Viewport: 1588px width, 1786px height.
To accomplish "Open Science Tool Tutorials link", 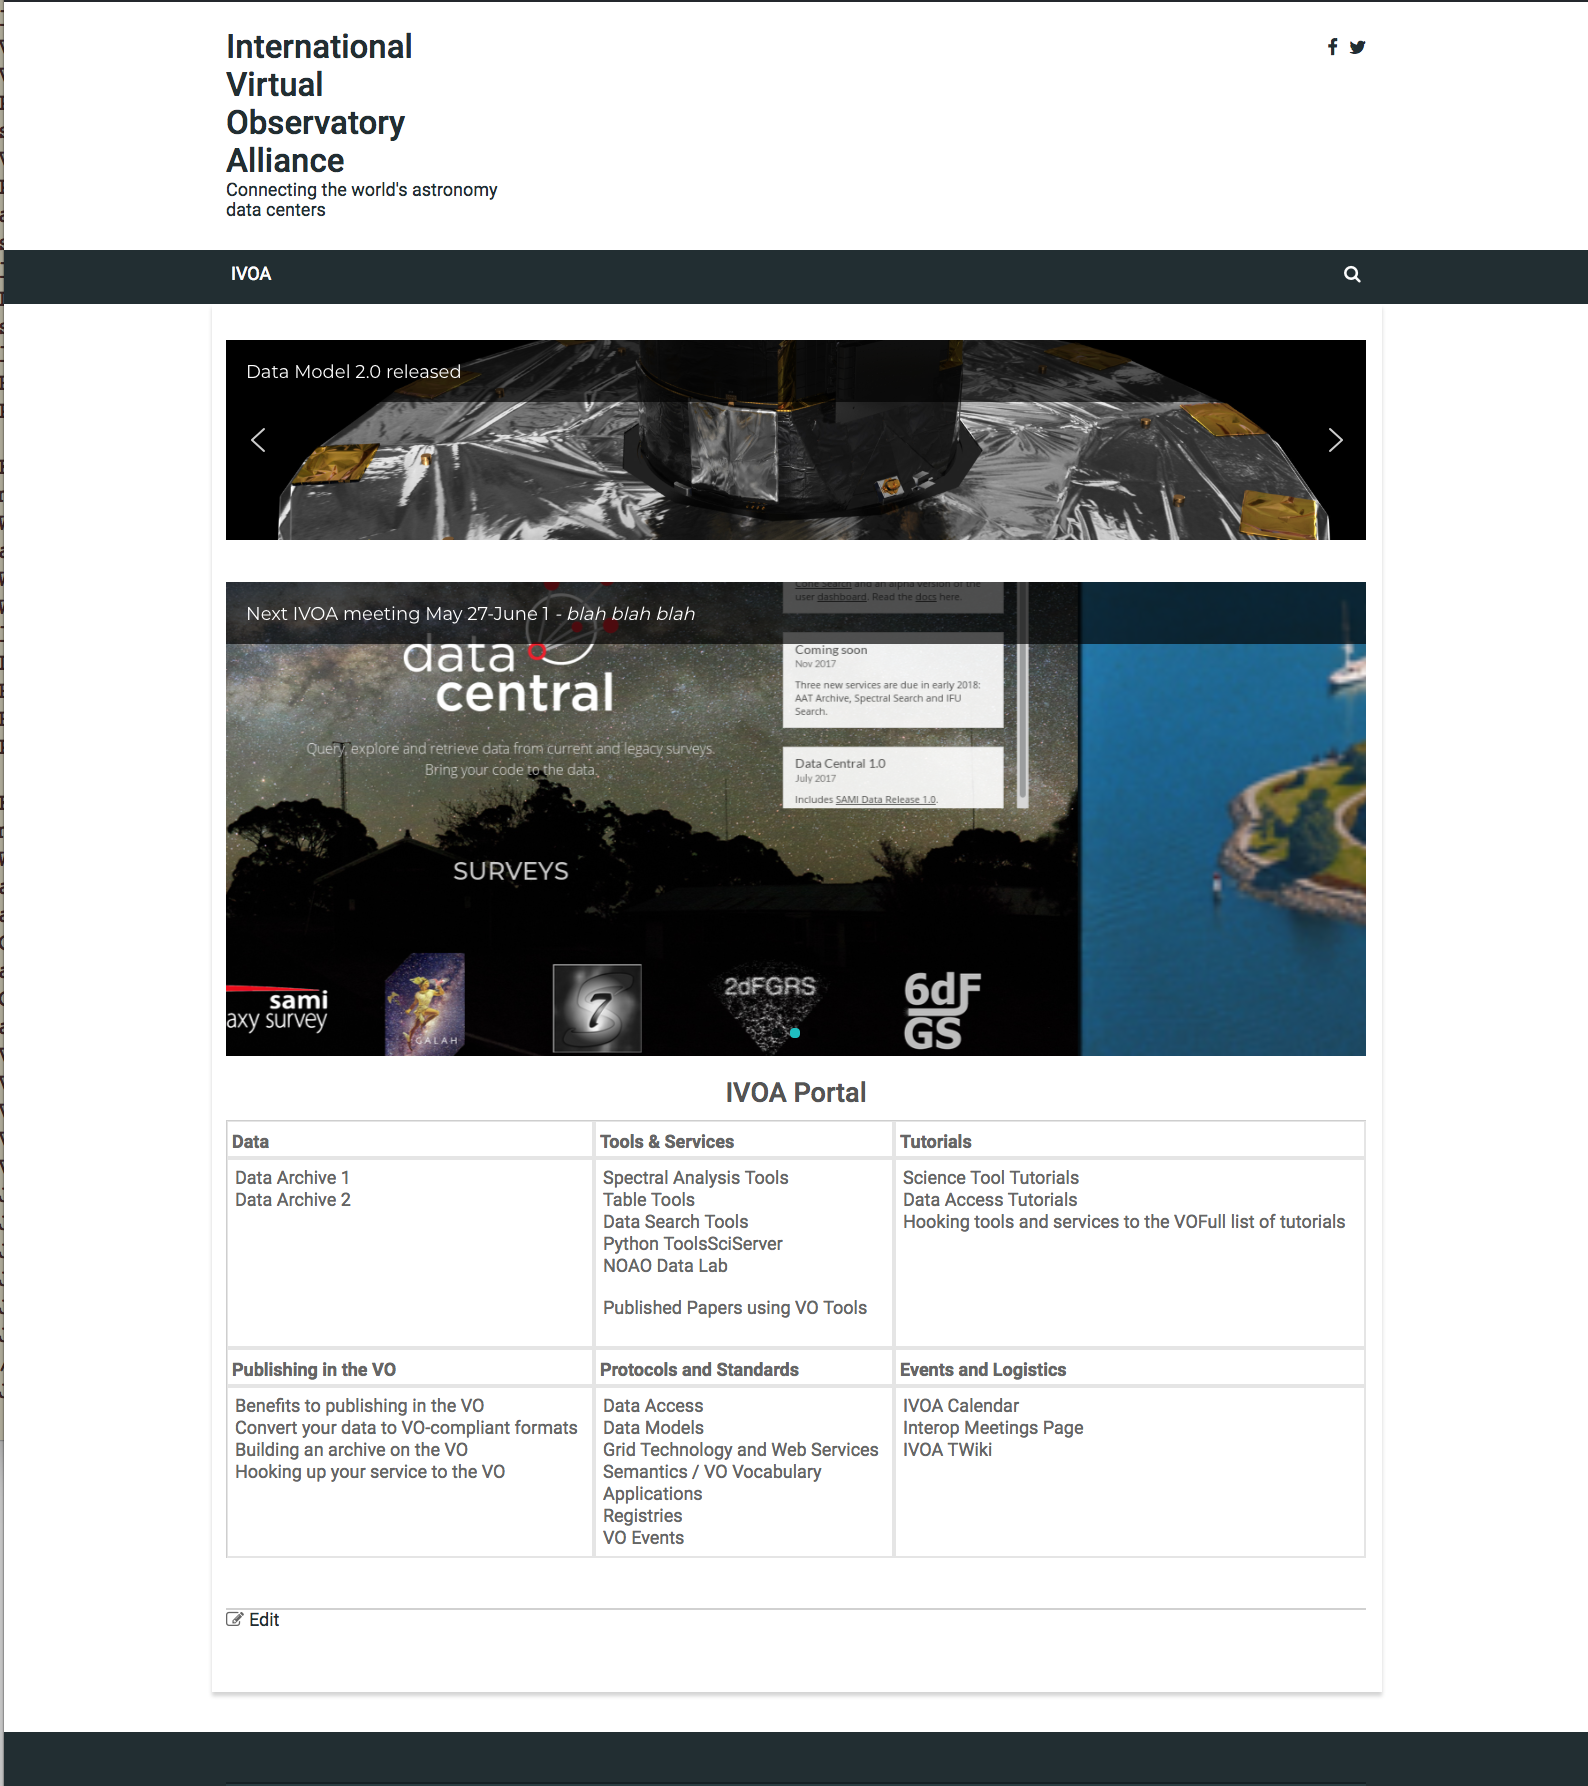I will coord(990,1178).
